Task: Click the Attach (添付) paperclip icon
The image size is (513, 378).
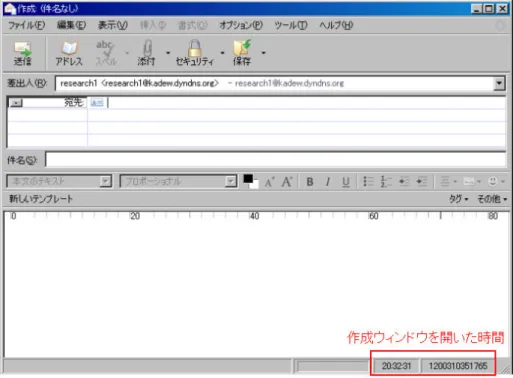Action: tap(147, 53)
